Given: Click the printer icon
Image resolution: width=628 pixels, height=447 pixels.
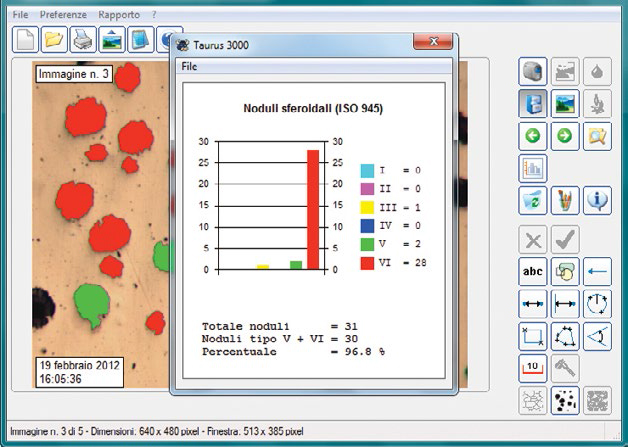Looking at the screenshot, I should [x=83, y=40].
